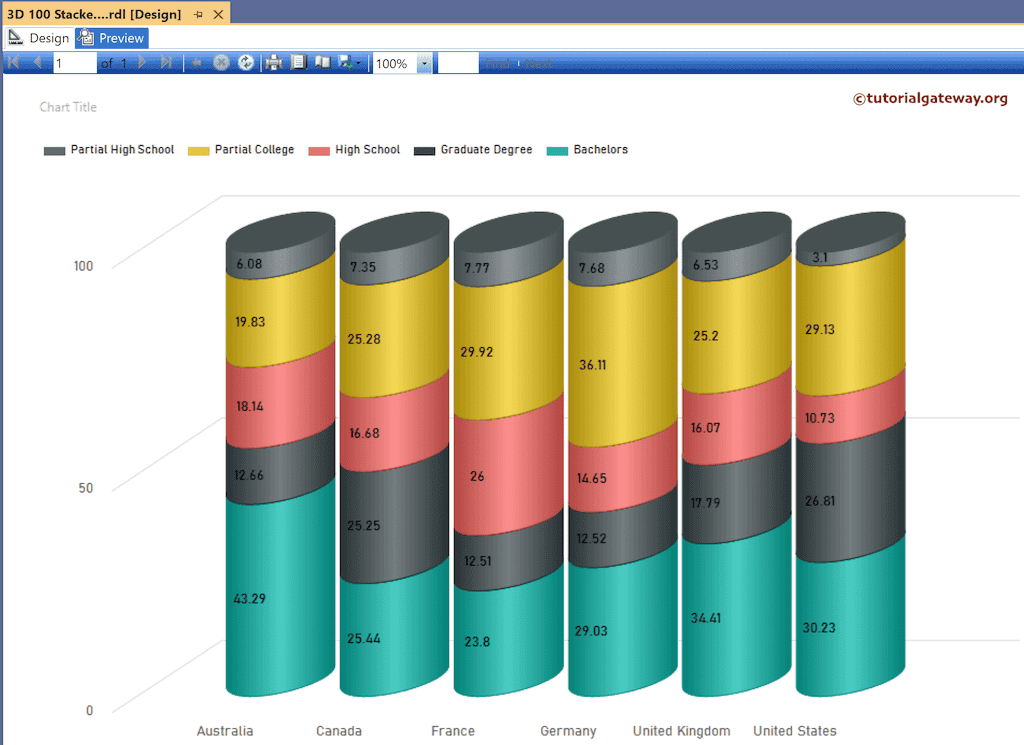The image size is (1024, 745).
Task: Click inside the page number input field
Action: tap(73, 62)
